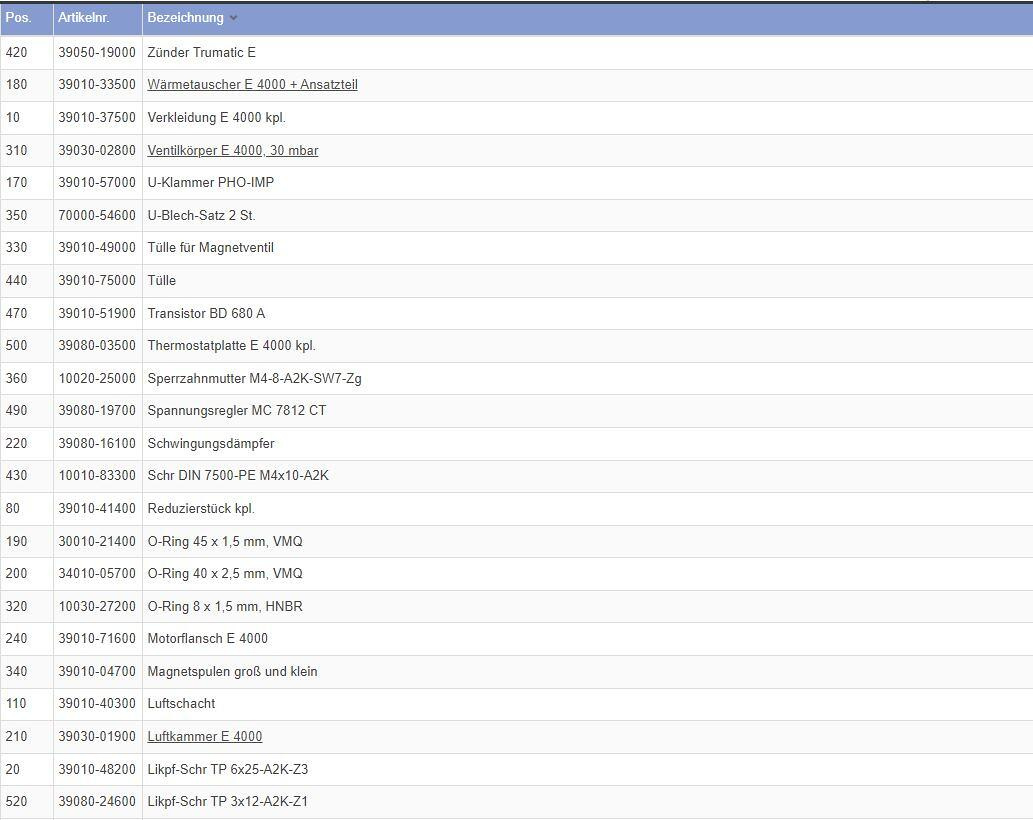
Task: Select Magnetspulen groß und klein entry
Action: 232,672
